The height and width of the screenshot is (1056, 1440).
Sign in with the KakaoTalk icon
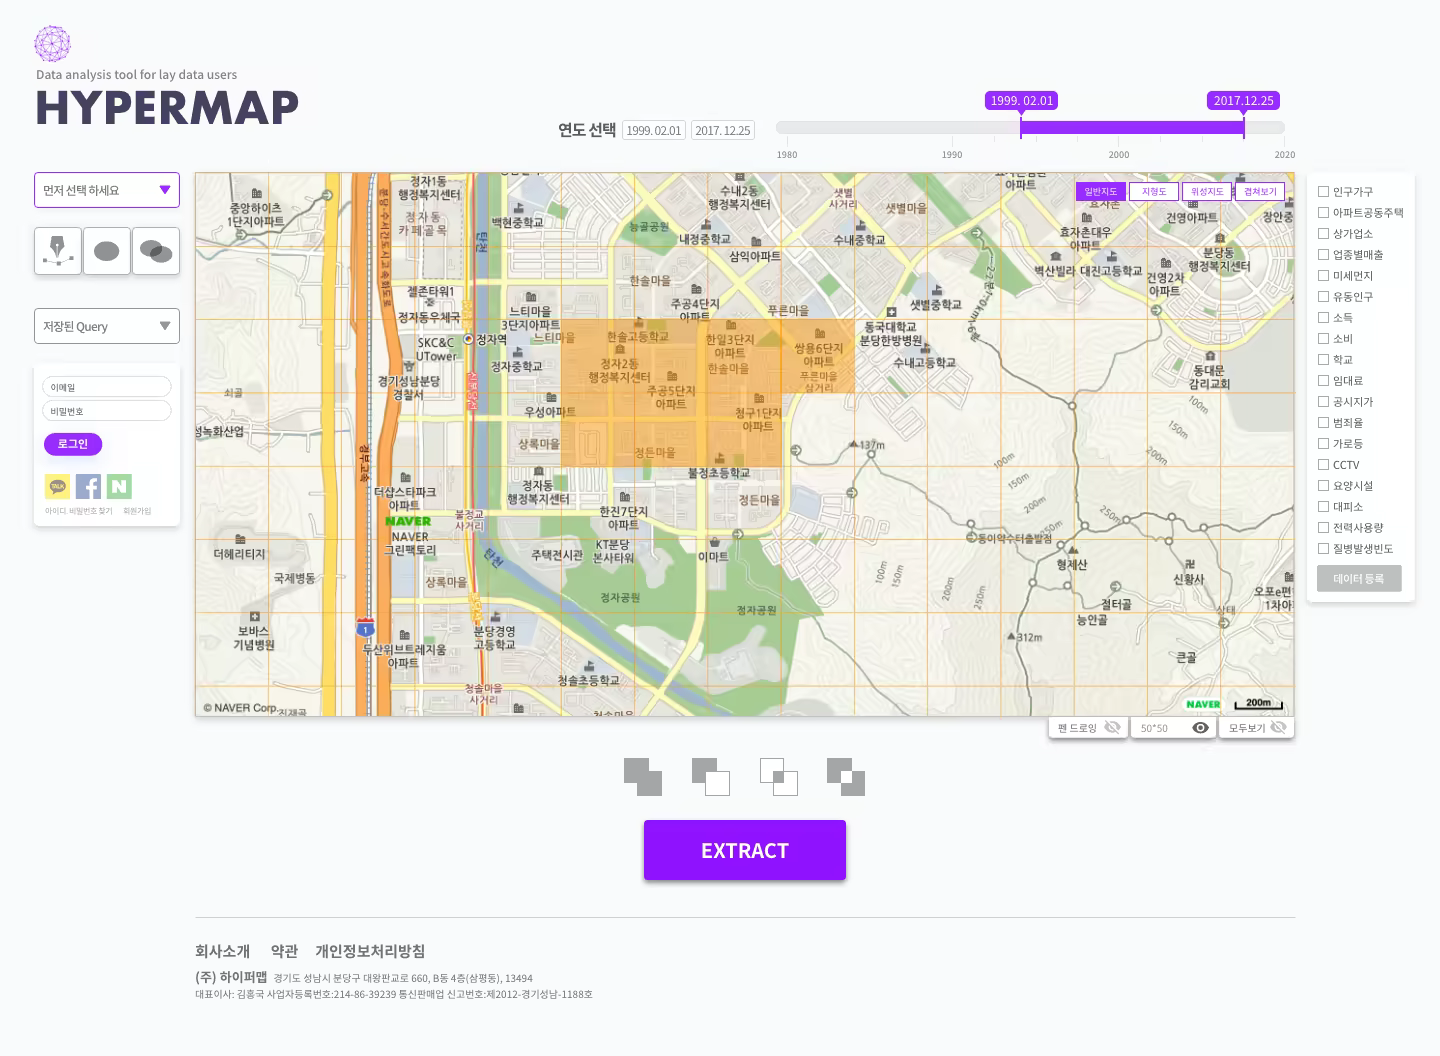tap(57, 486)
